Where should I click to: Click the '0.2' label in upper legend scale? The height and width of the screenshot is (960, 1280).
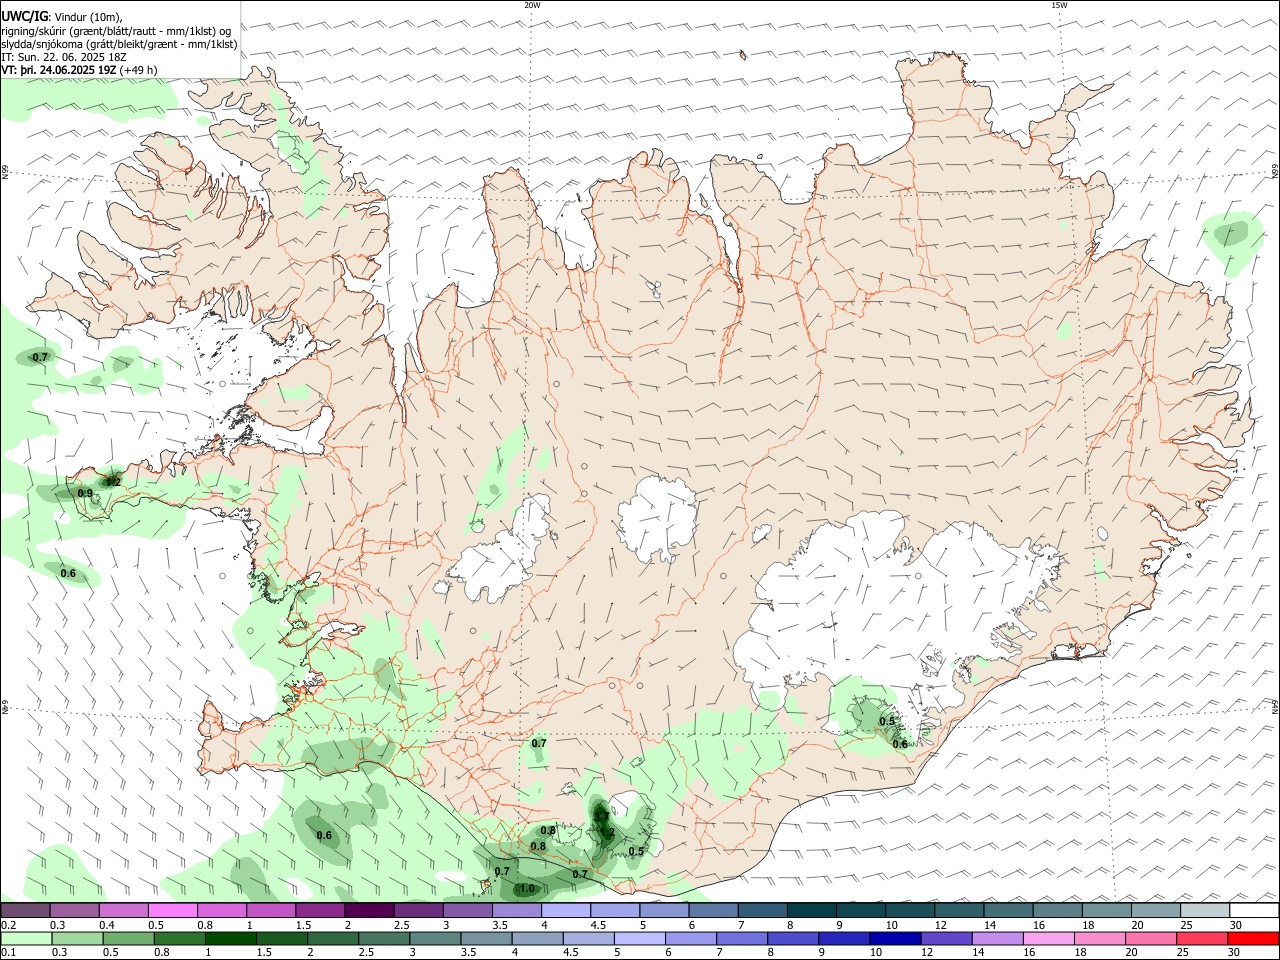(x=8, y=925)
